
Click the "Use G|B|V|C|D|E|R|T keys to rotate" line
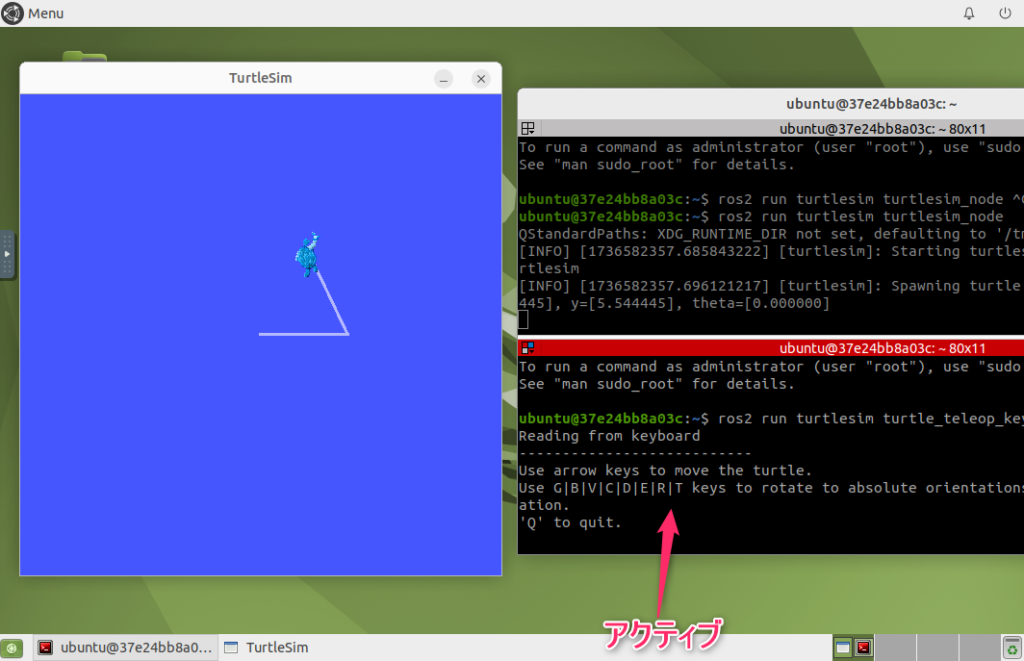pos(771,488)
